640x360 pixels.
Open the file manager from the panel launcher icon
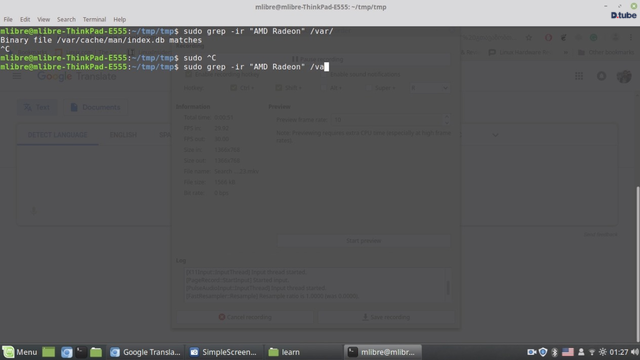96,352
